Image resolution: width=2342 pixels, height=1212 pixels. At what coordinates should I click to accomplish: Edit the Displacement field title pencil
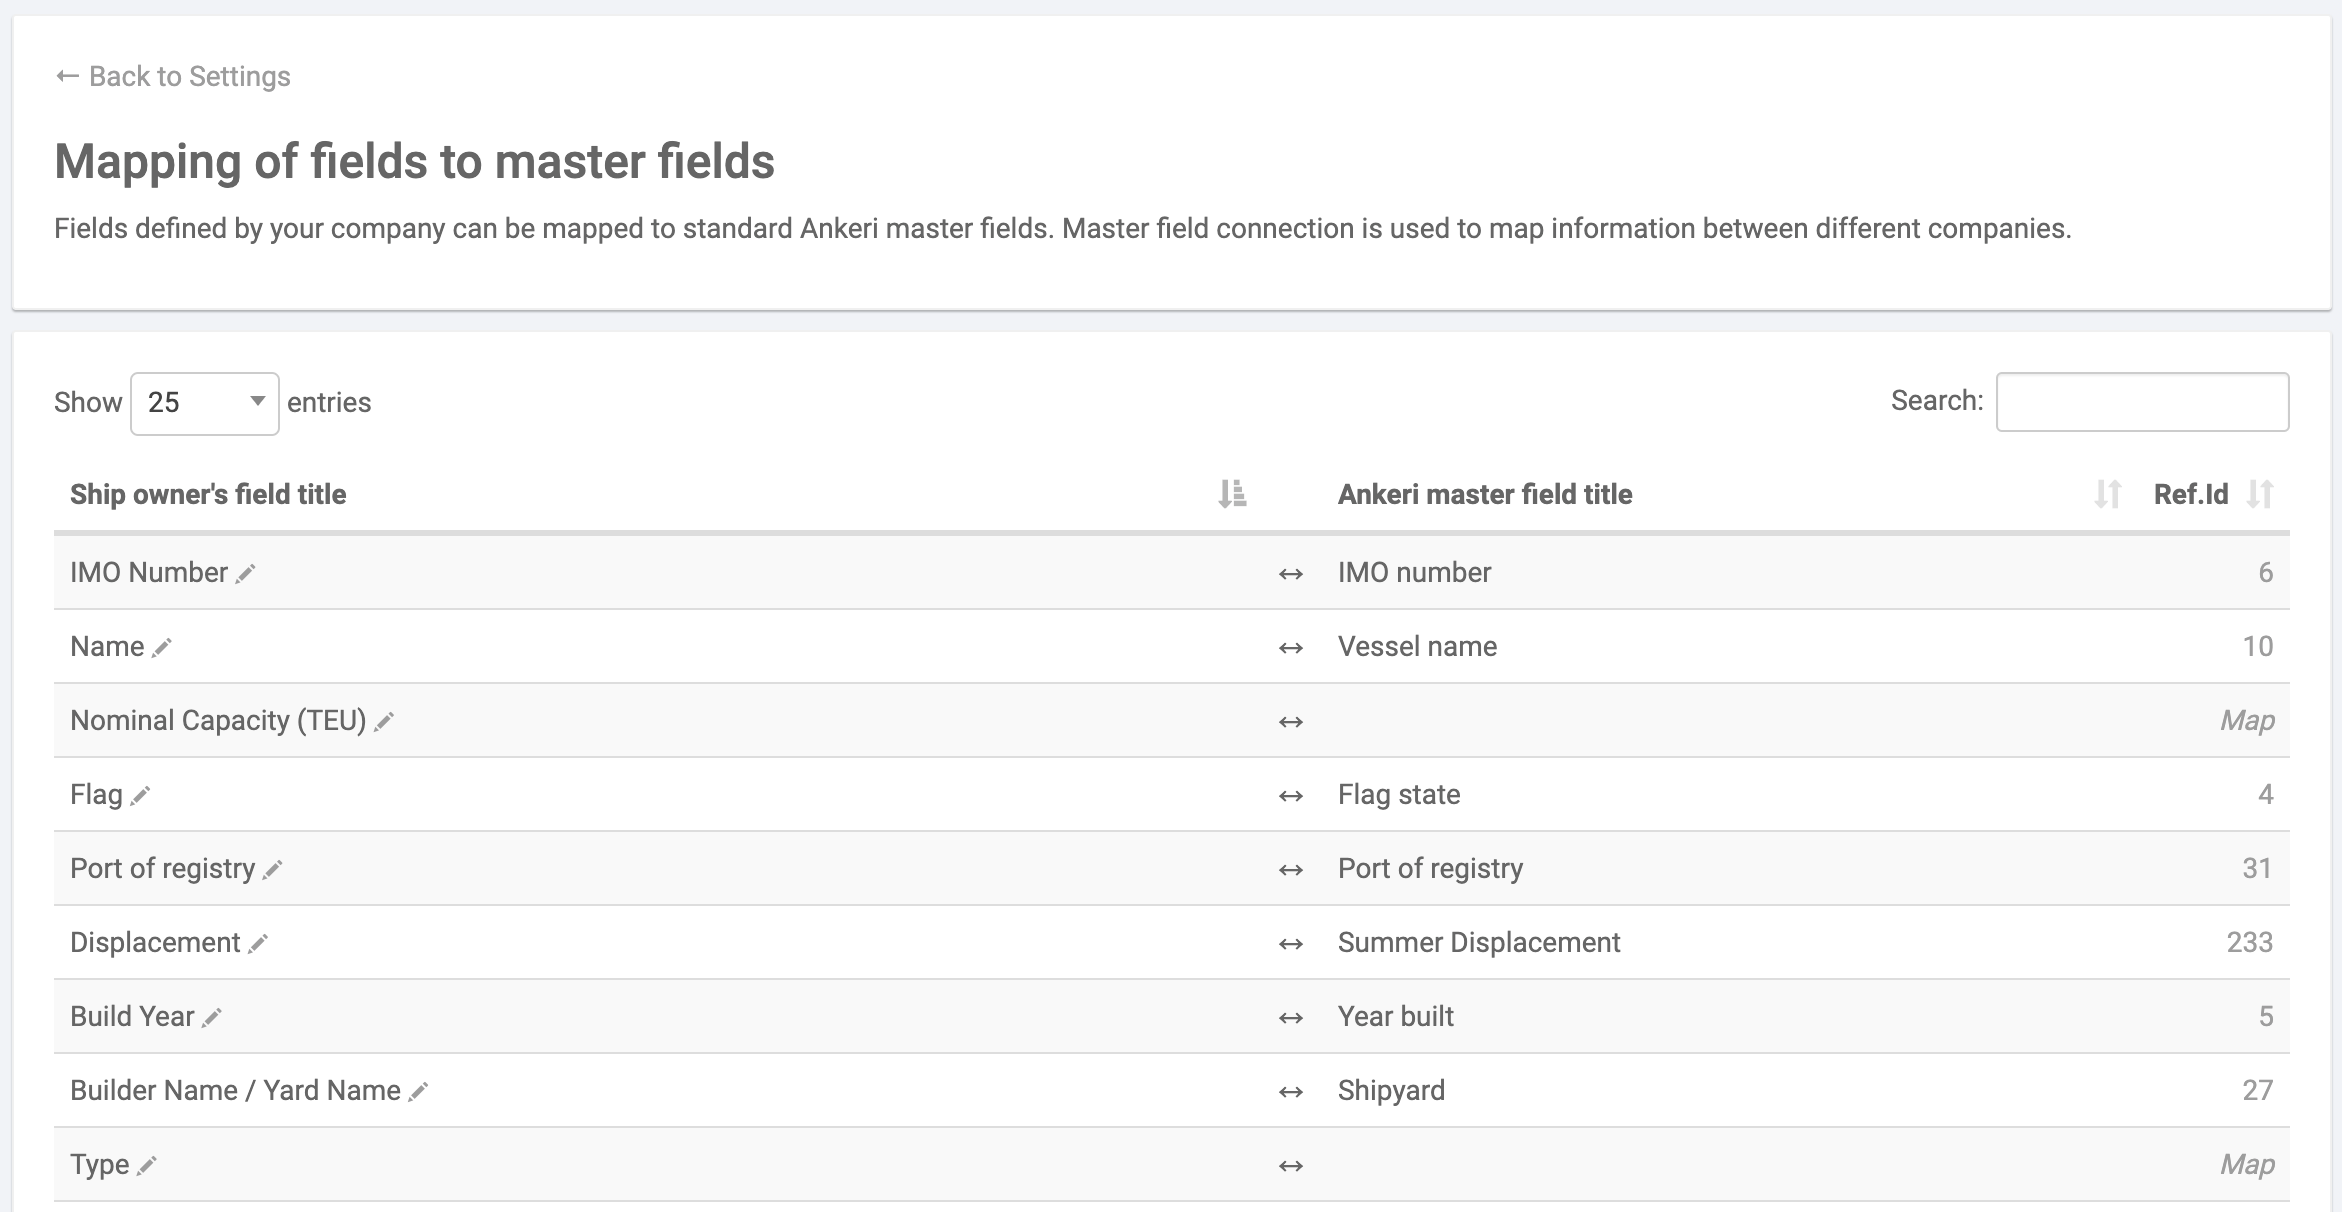[x=258, y=944]
